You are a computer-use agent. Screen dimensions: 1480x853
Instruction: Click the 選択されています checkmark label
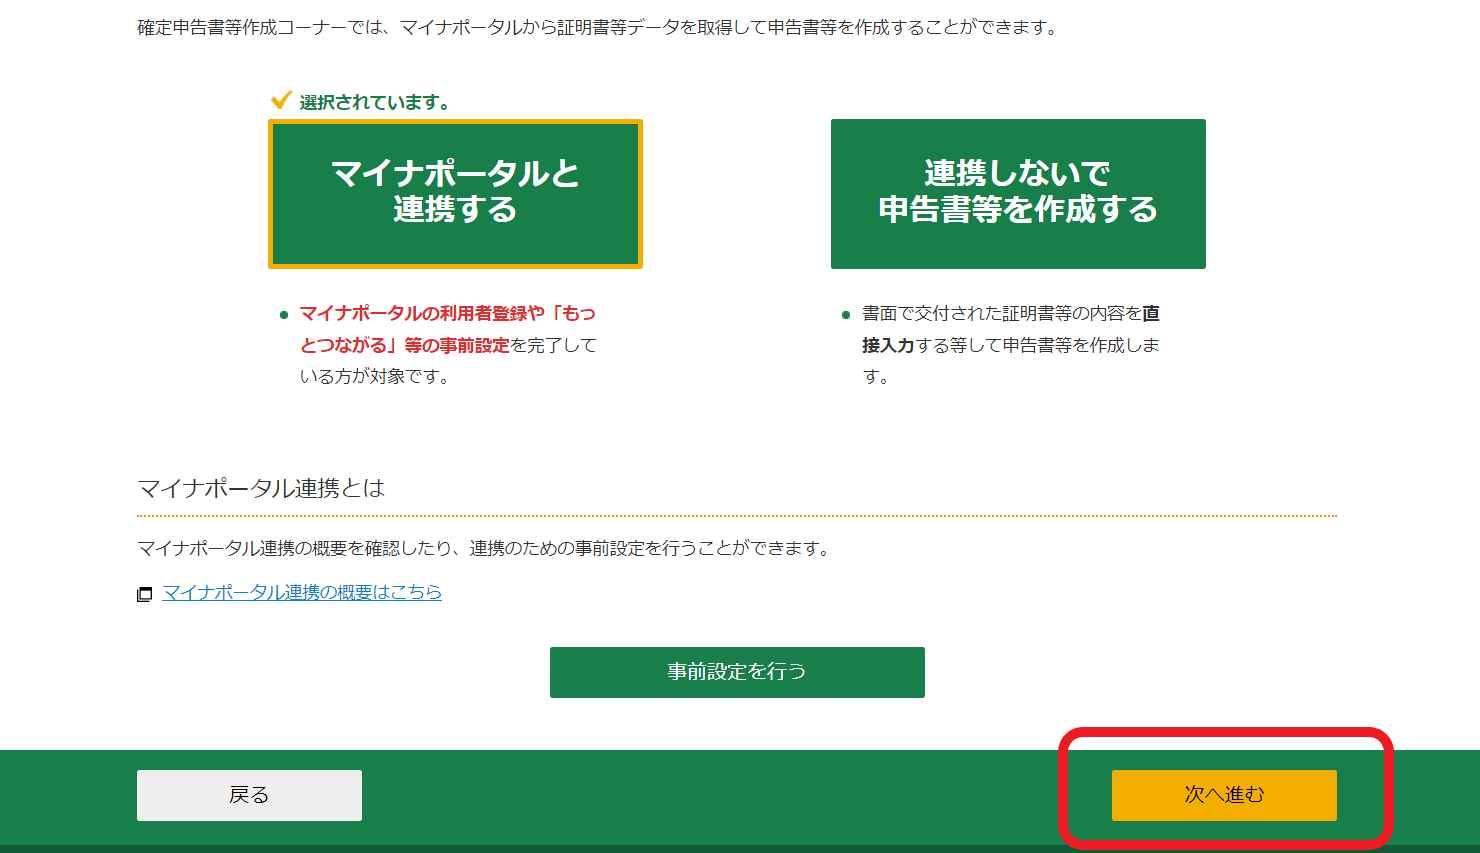[x=362, y=101]
